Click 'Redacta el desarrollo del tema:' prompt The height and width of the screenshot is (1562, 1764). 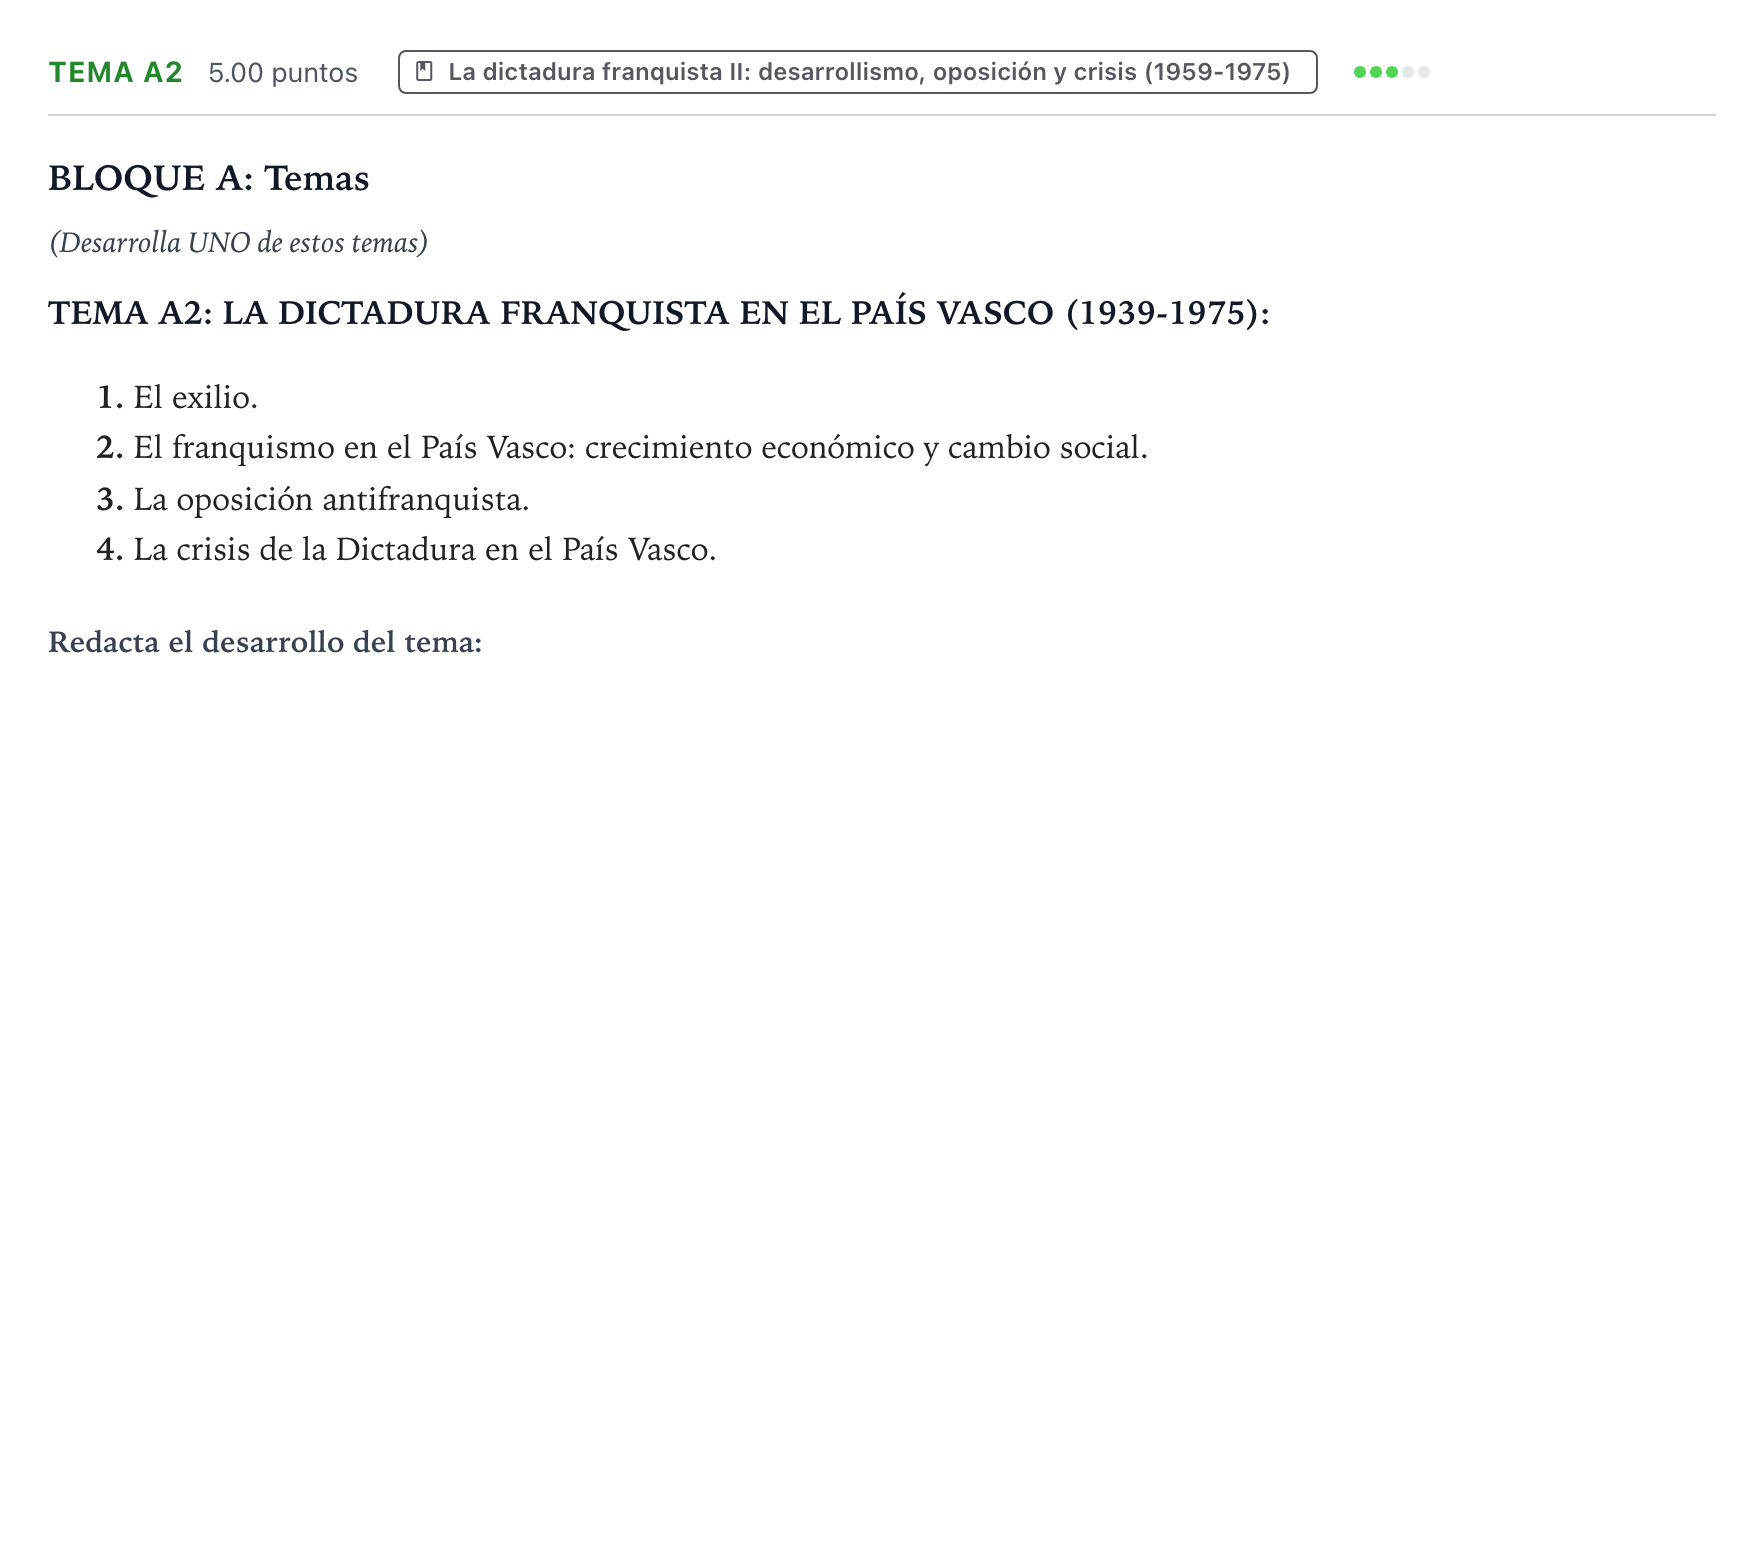click(x=265, y=642)
